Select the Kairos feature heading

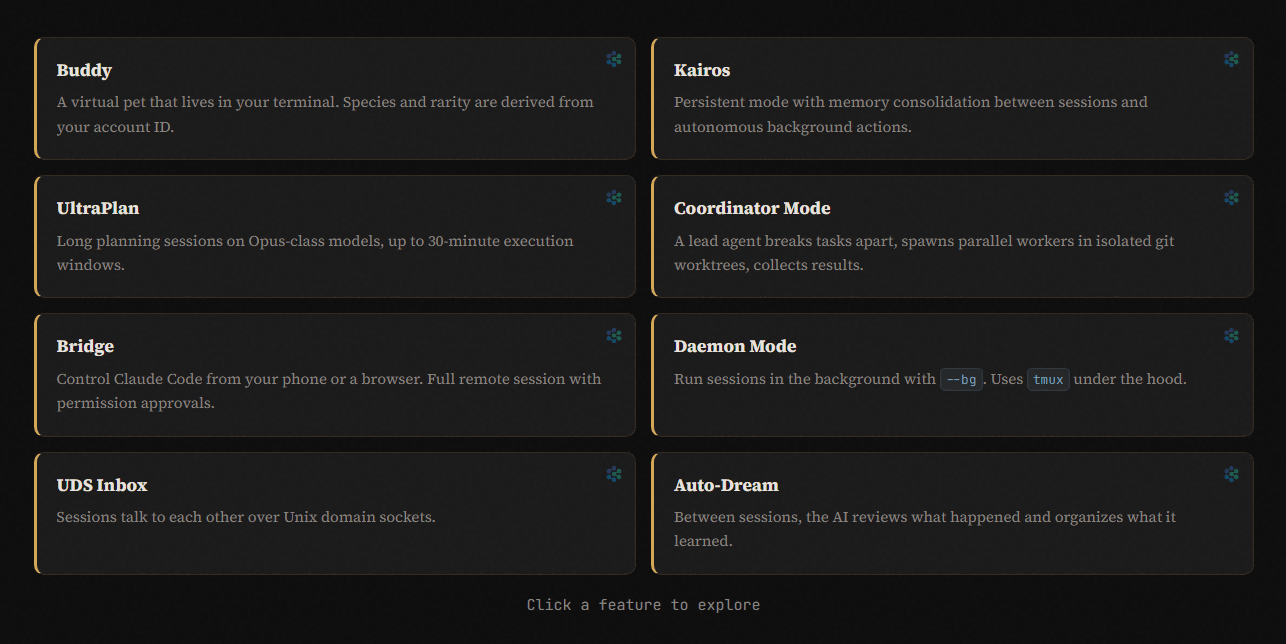click(702, 70)
